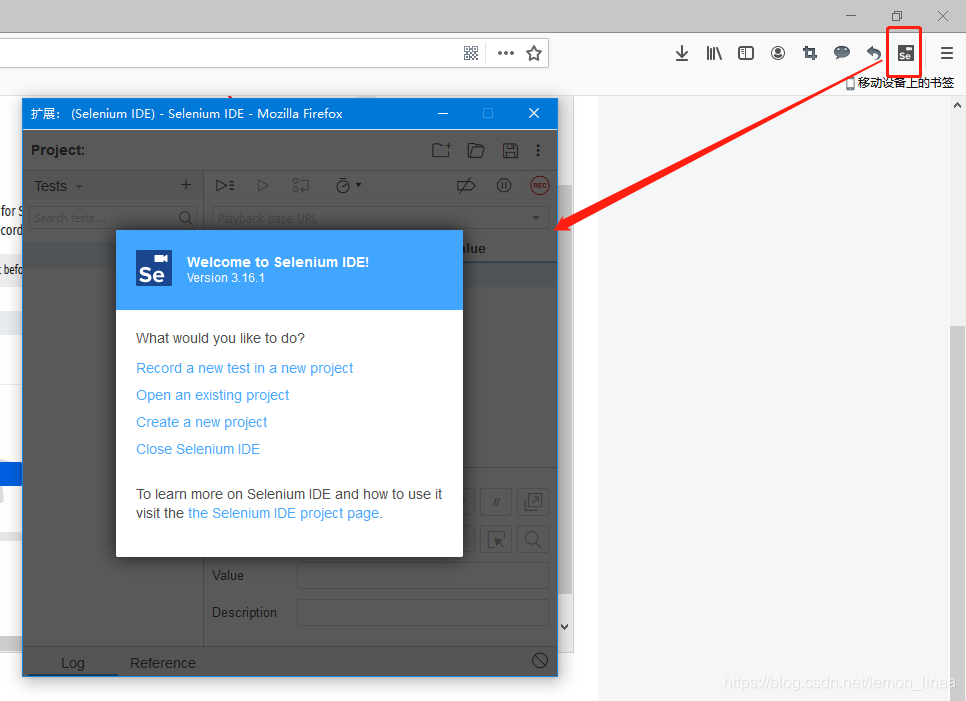
Task: Expand the Playback base URL dropdown arrow
Action: (536, 218)
